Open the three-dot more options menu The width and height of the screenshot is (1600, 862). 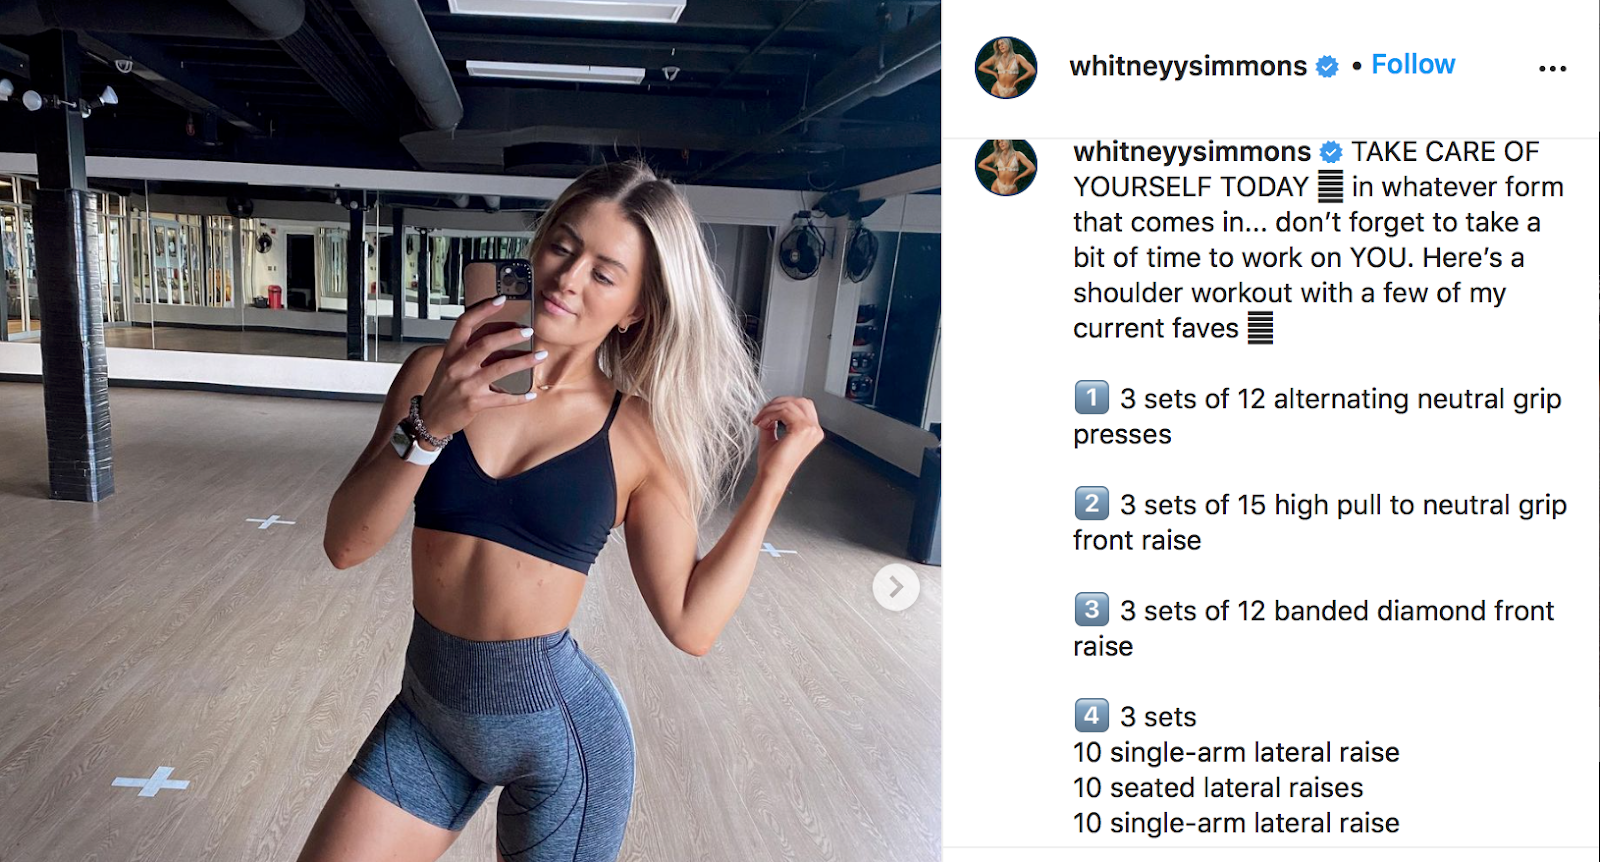point(1552,68)
